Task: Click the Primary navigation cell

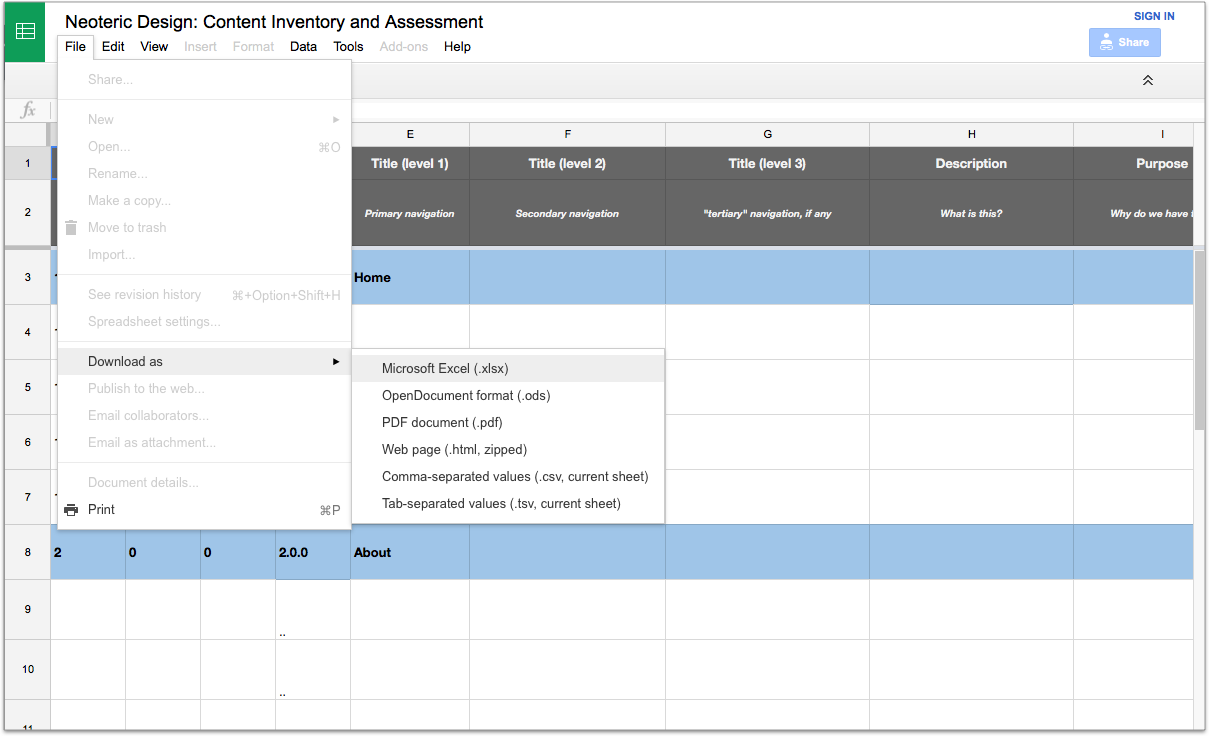Action: (410, 213)
